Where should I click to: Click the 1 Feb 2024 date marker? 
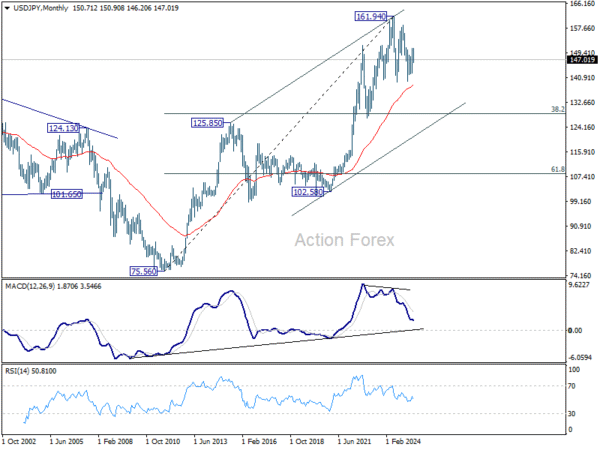pyautogui.click(x=403, y=441)
